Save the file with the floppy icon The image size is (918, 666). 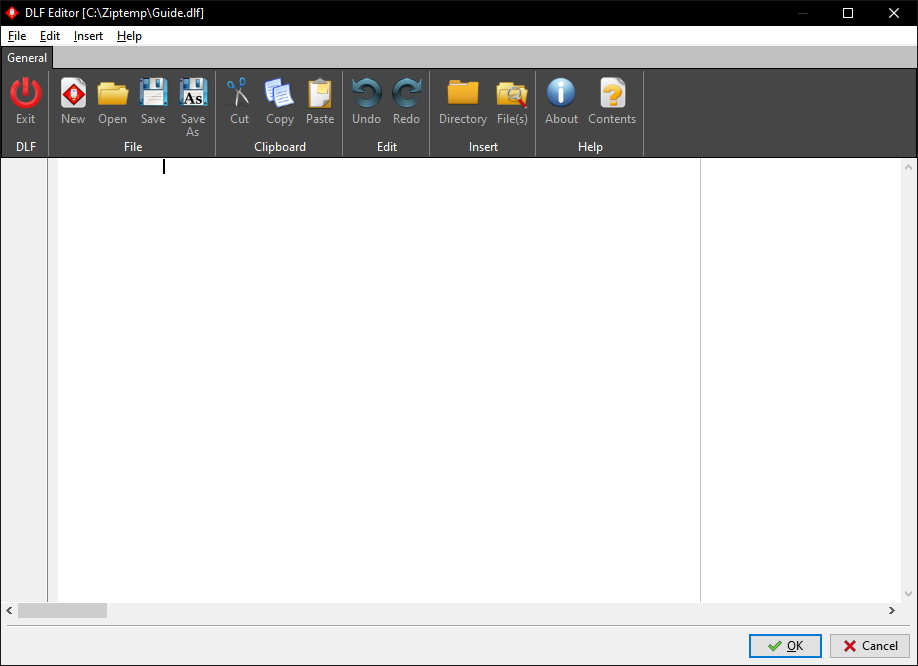(x=153, y=93)
